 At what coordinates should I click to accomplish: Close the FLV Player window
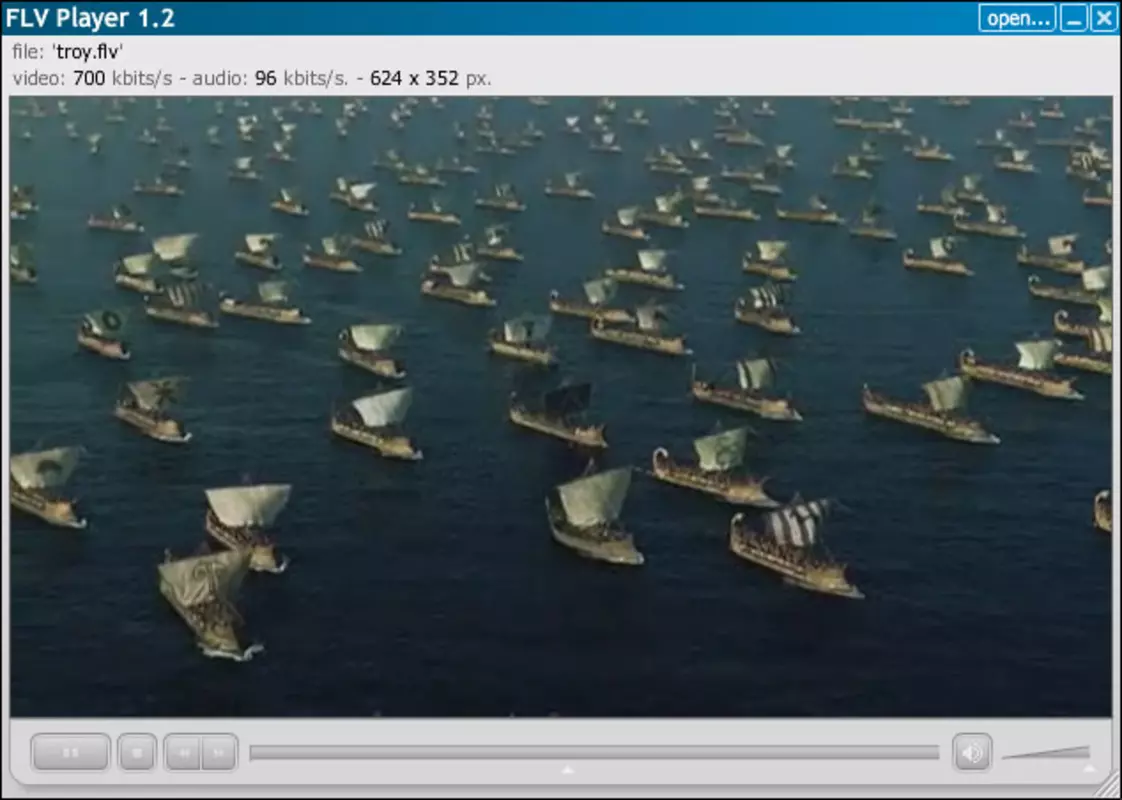pyautogui.click(x=1103, y=18)
